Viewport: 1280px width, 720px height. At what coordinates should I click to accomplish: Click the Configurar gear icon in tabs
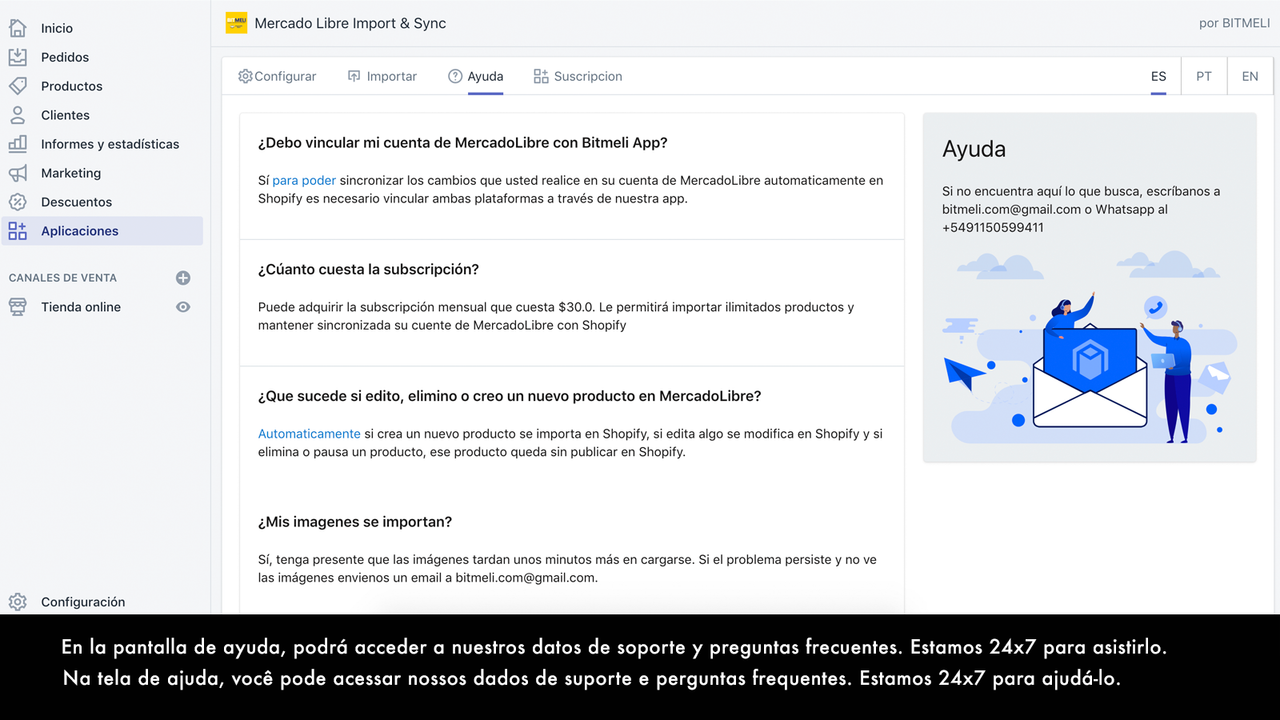pos(245,76)
